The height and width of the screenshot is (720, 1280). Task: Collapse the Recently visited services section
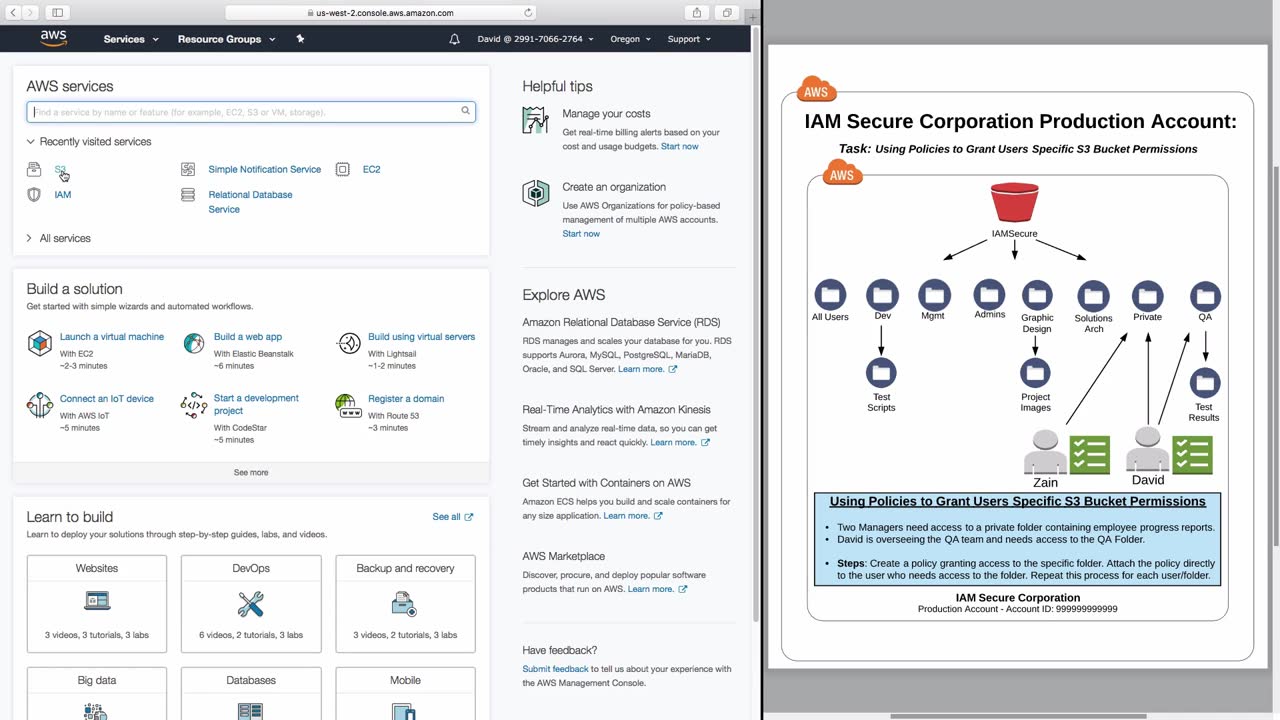pos(89,142)
